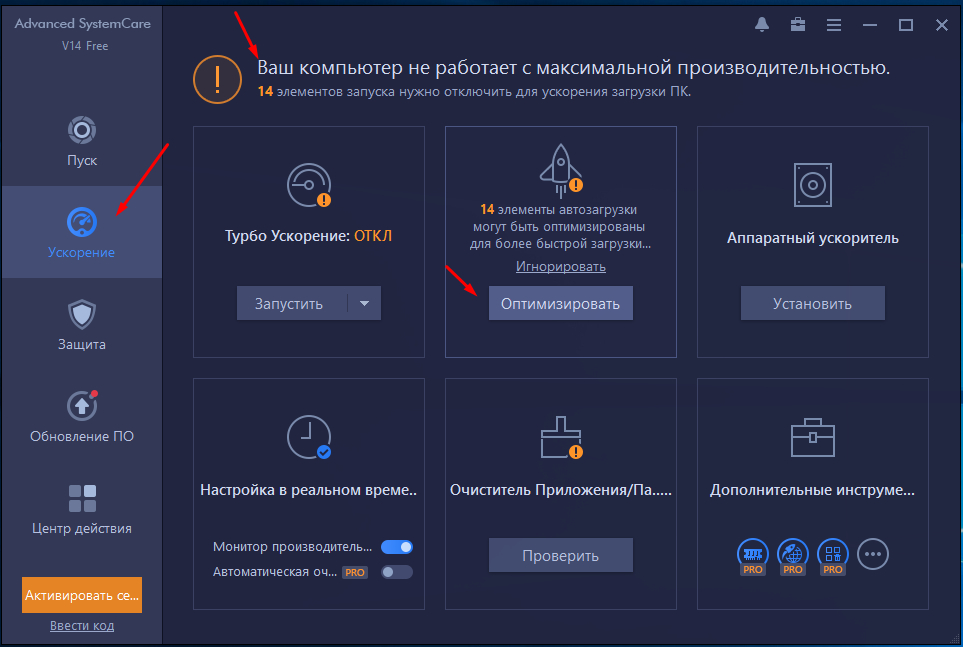Click the Аппаратный ускоритель title
Image resolution: width=963 pixels, height=647 pixels.
click(813, 238)
